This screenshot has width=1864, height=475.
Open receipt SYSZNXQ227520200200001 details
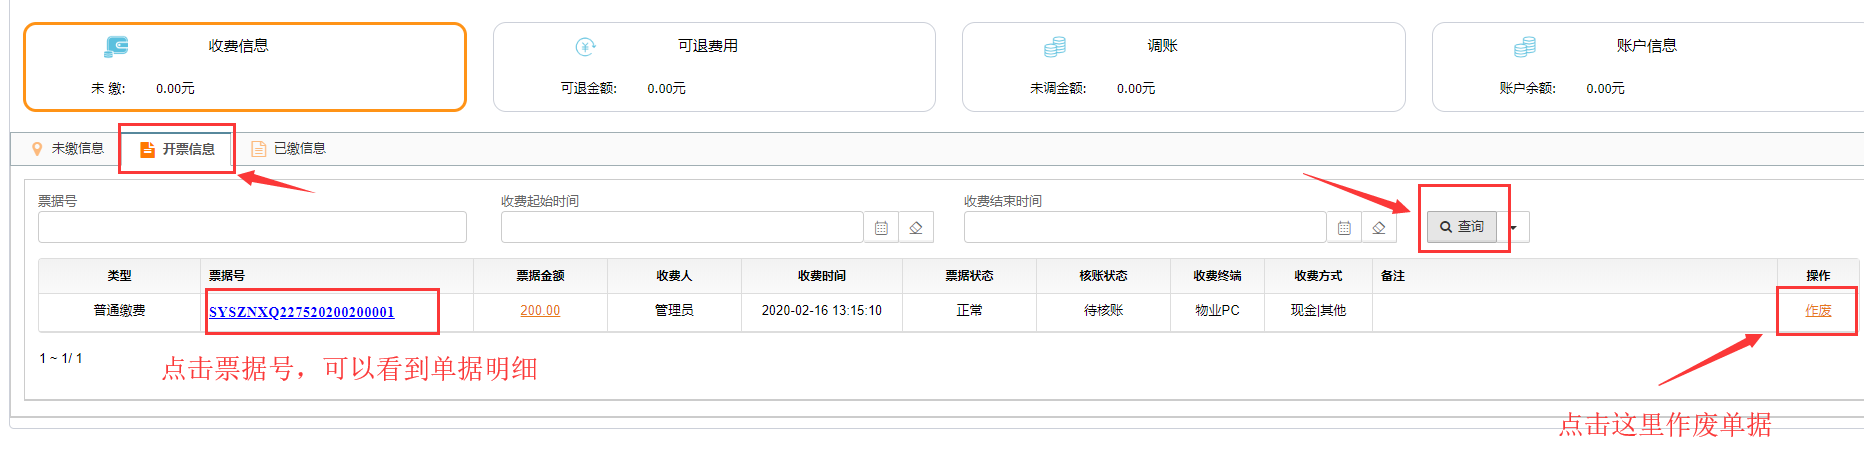(x=301, y=312)
